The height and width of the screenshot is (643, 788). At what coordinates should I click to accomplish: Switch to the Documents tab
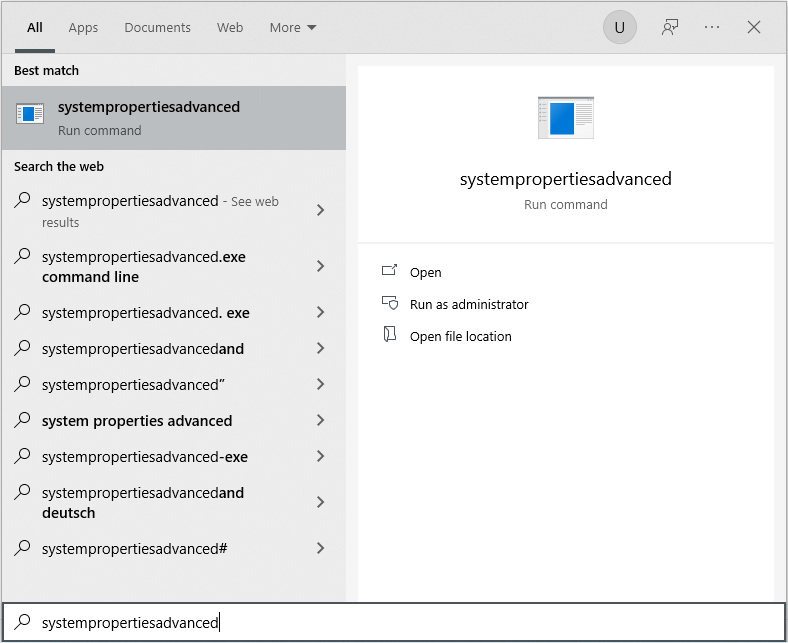157,27
